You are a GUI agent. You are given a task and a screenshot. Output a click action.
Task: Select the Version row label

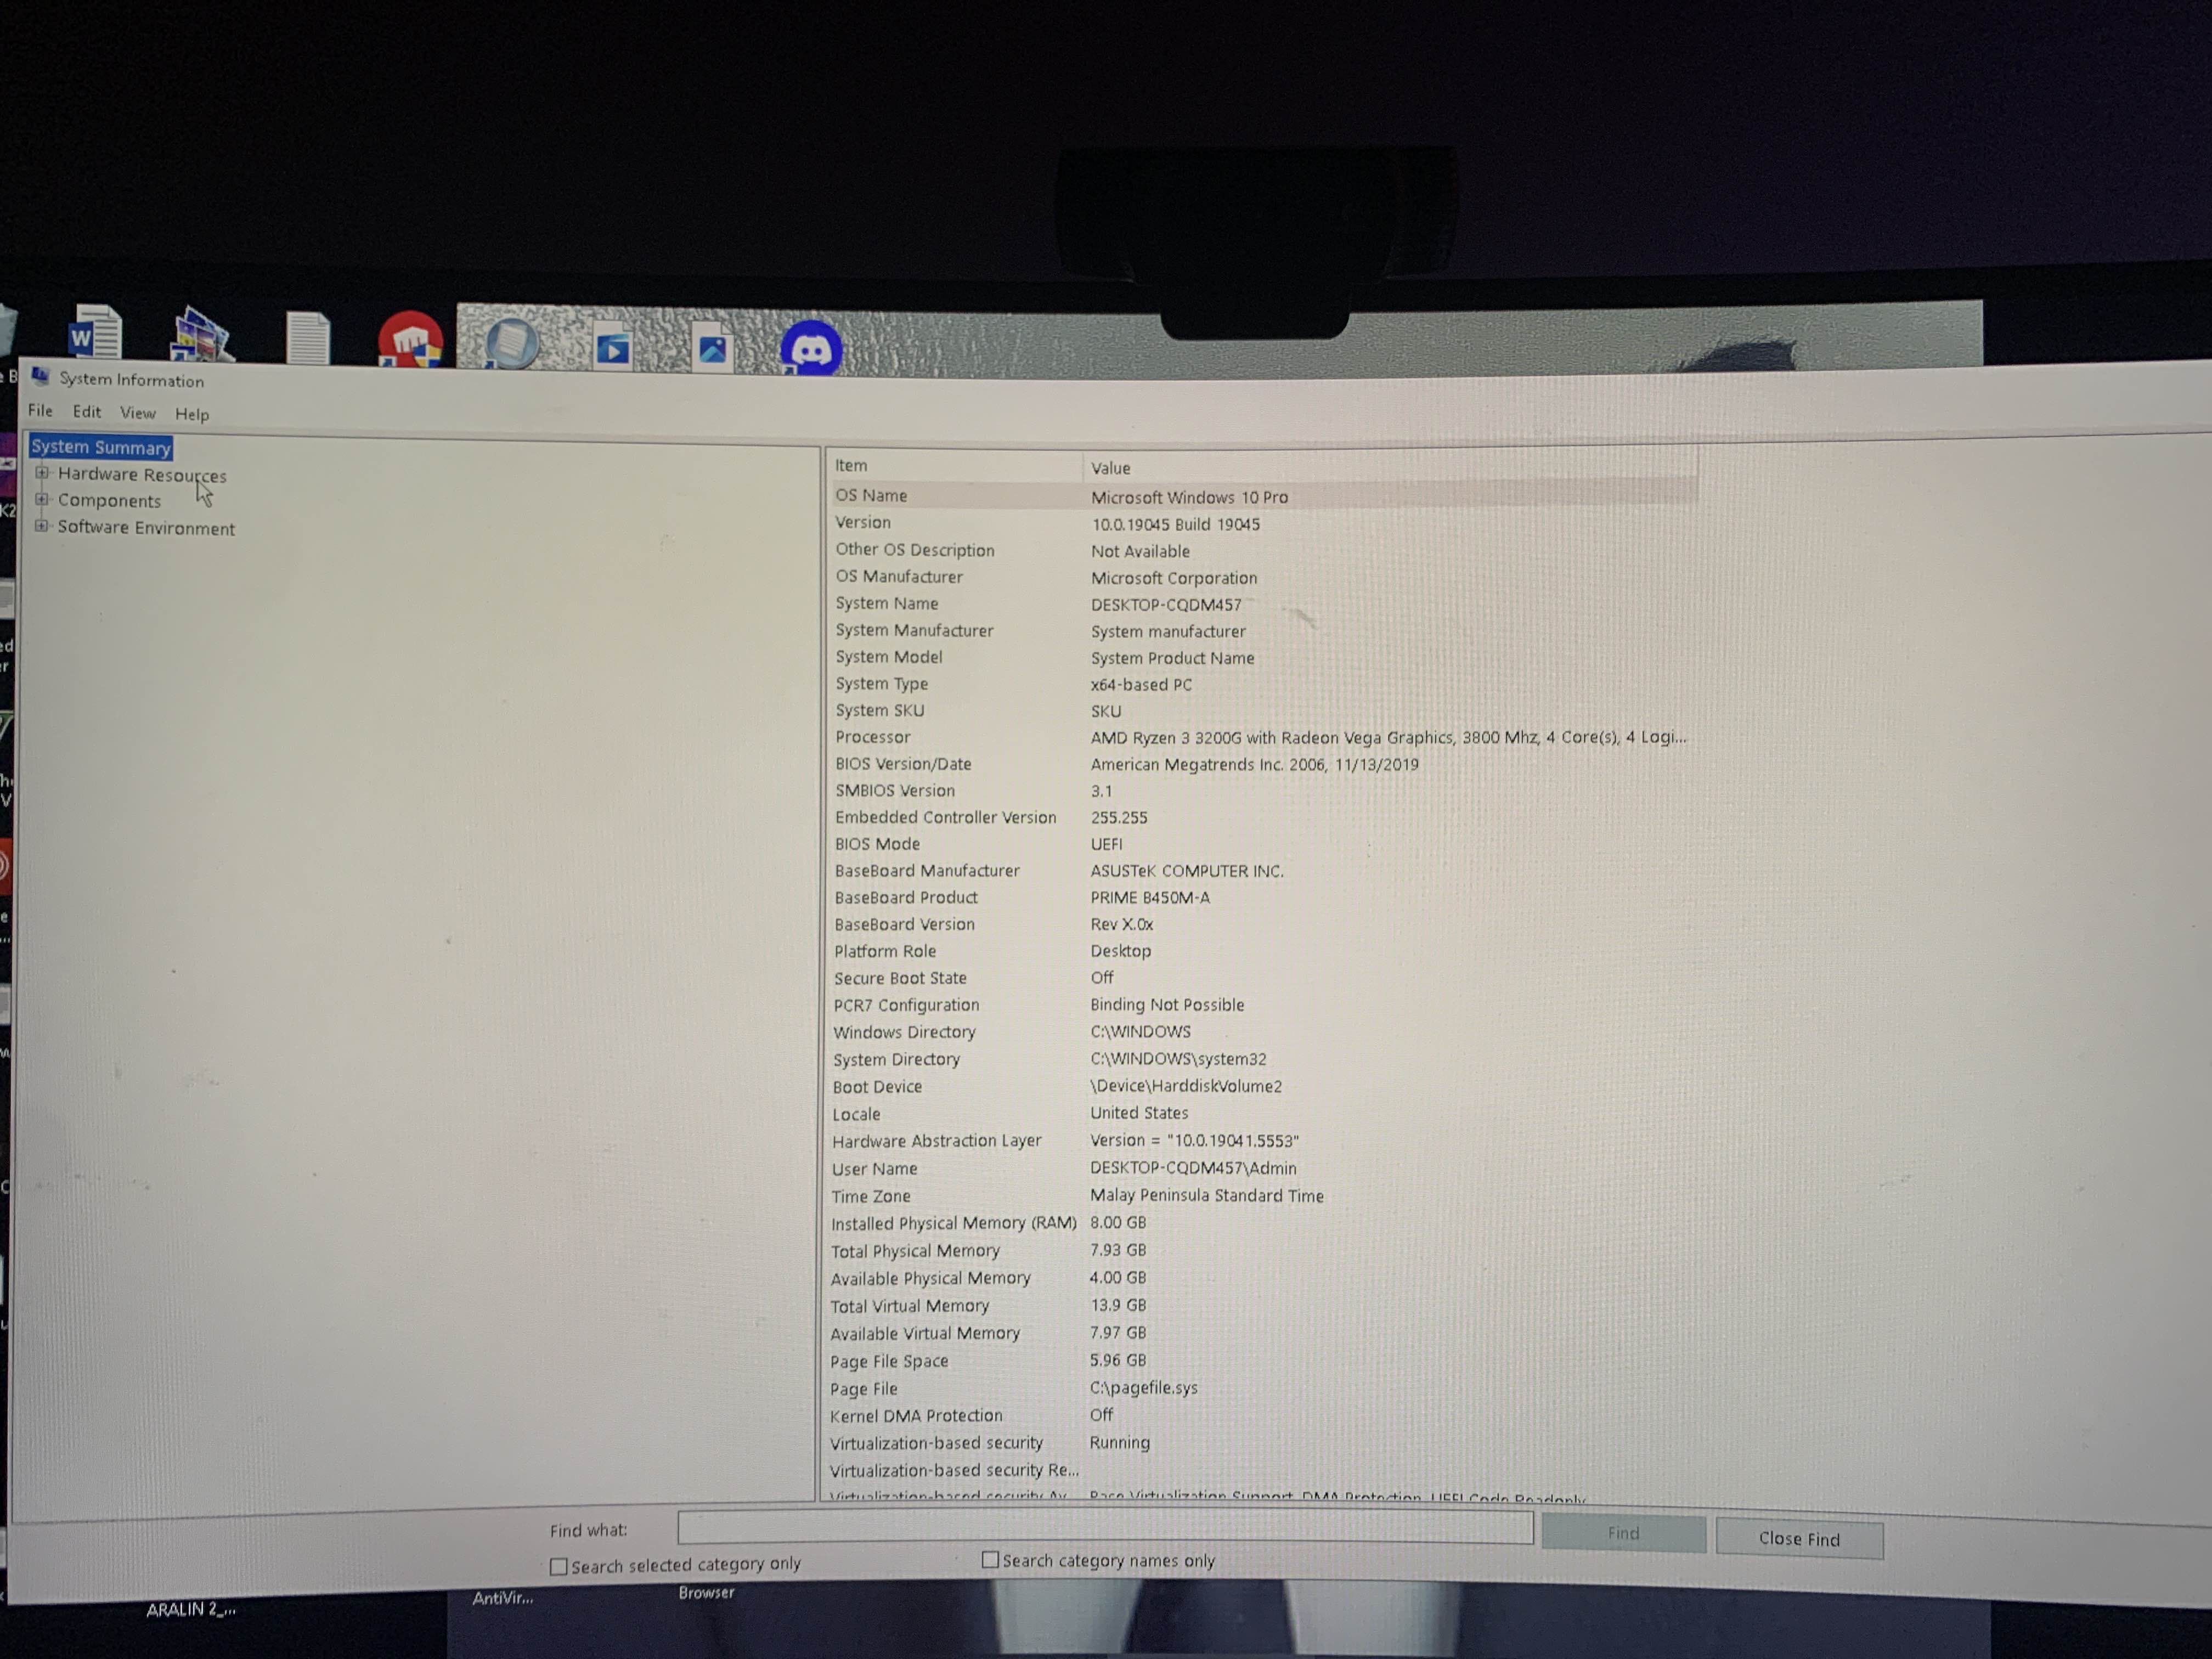[863, 522]
